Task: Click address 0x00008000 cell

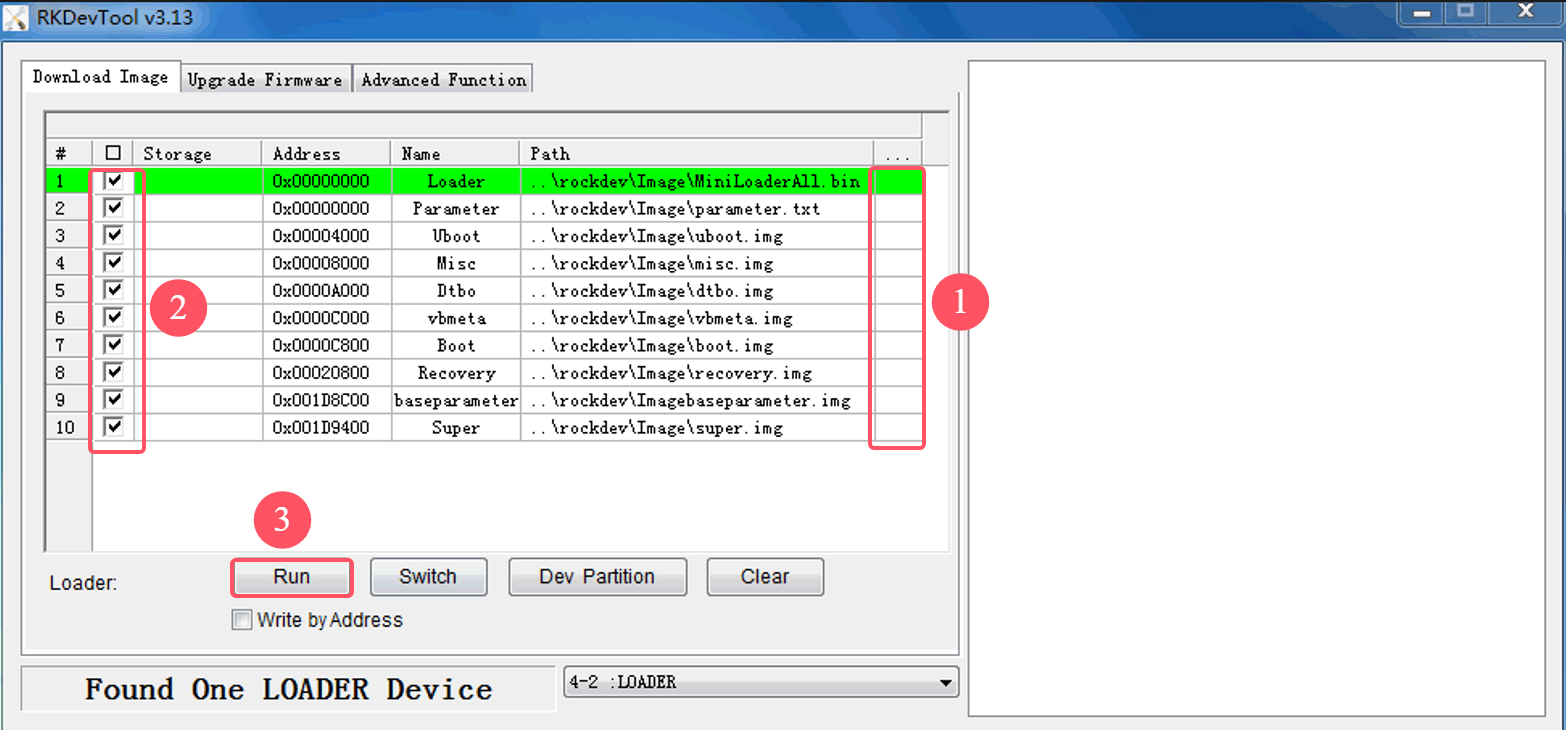Action: point(326,263)
